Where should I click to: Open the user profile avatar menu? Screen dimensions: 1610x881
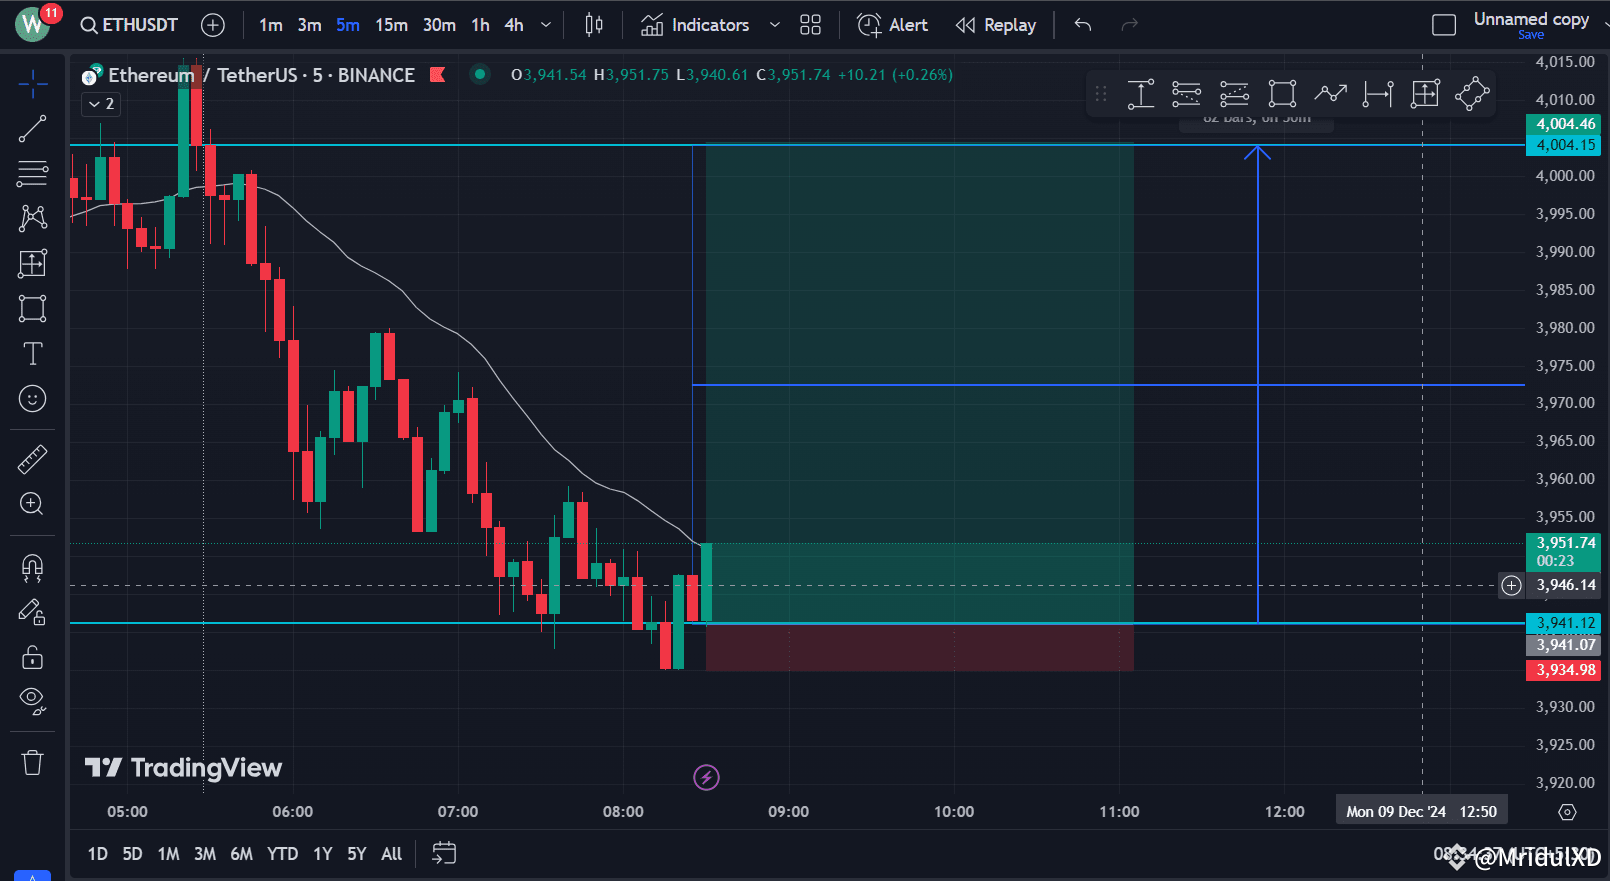click(x=32, y=24)
